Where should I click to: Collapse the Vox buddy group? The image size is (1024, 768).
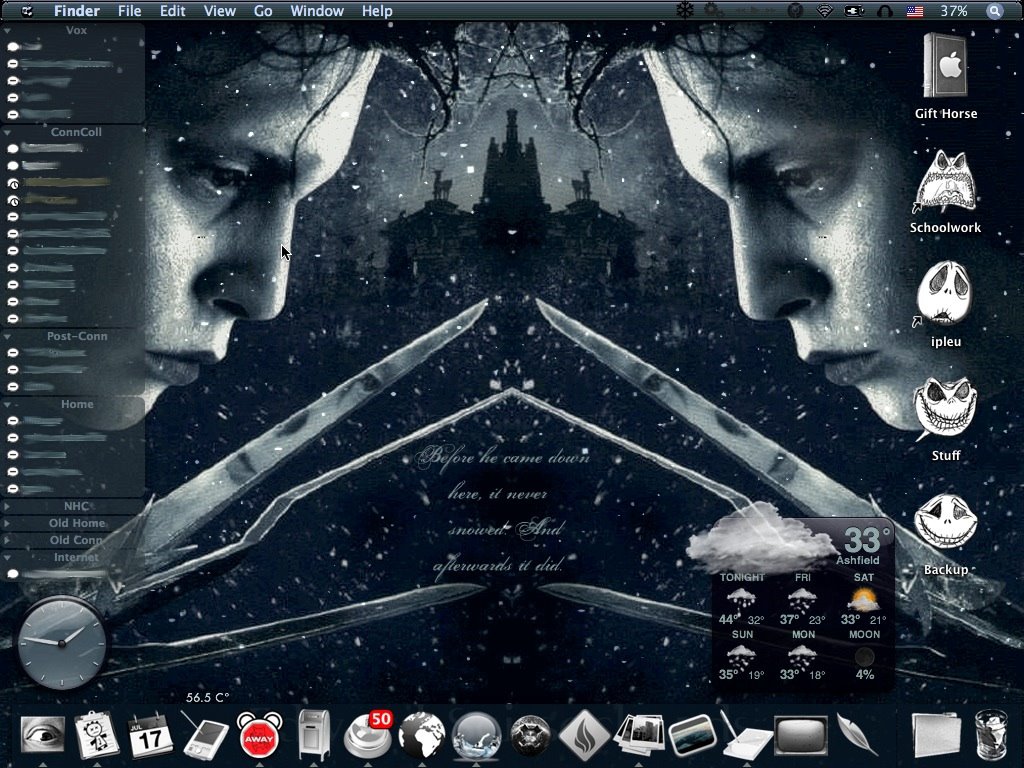coord(7,30)
